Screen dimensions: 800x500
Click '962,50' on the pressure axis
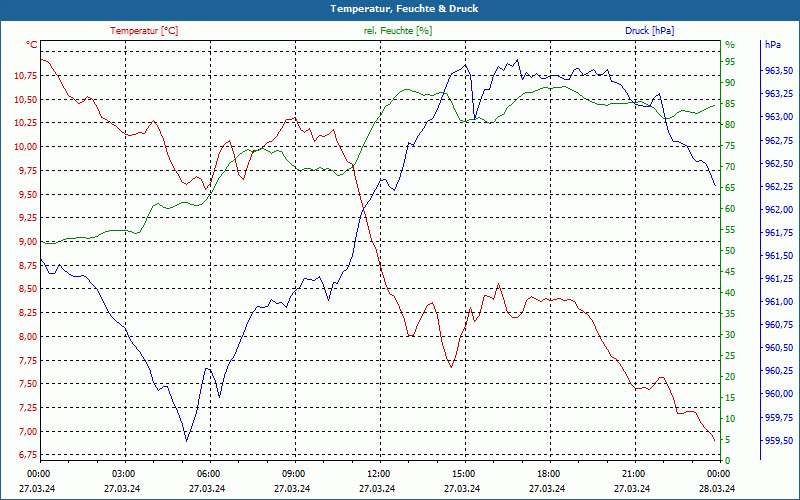780,163
